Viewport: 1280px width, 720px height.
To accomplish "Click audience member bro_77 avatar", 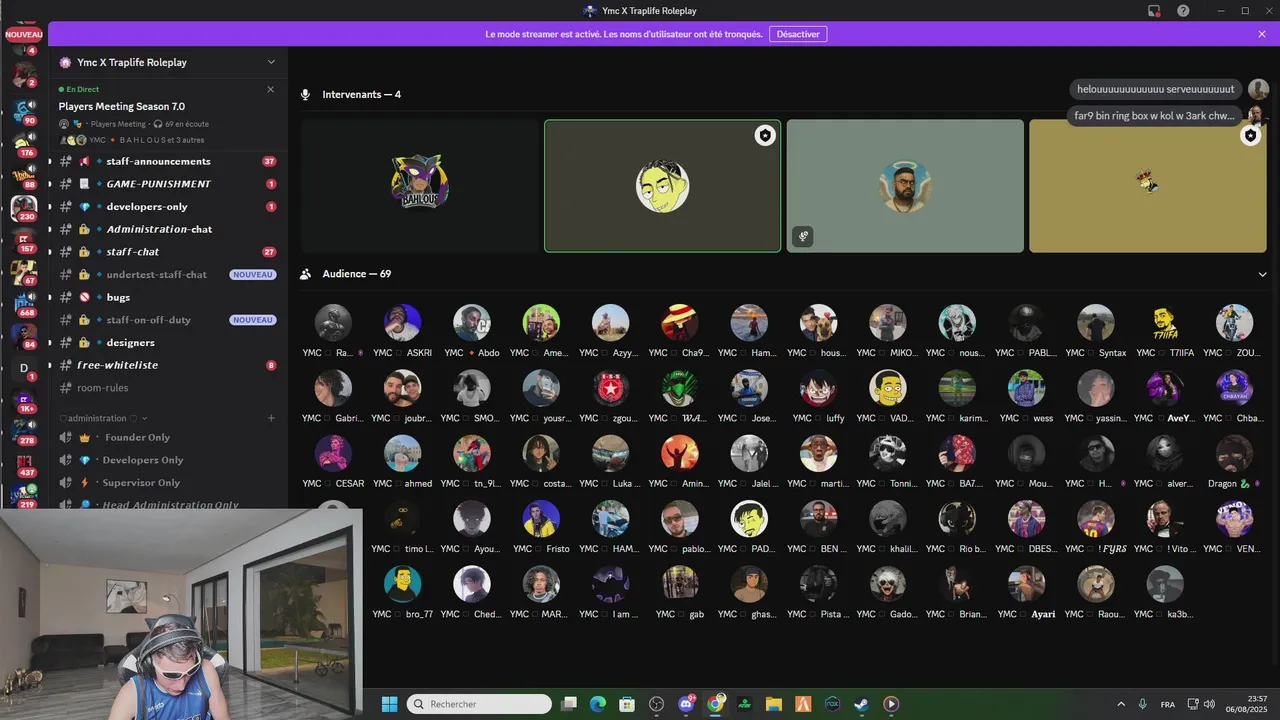I will tap(402, 584).
